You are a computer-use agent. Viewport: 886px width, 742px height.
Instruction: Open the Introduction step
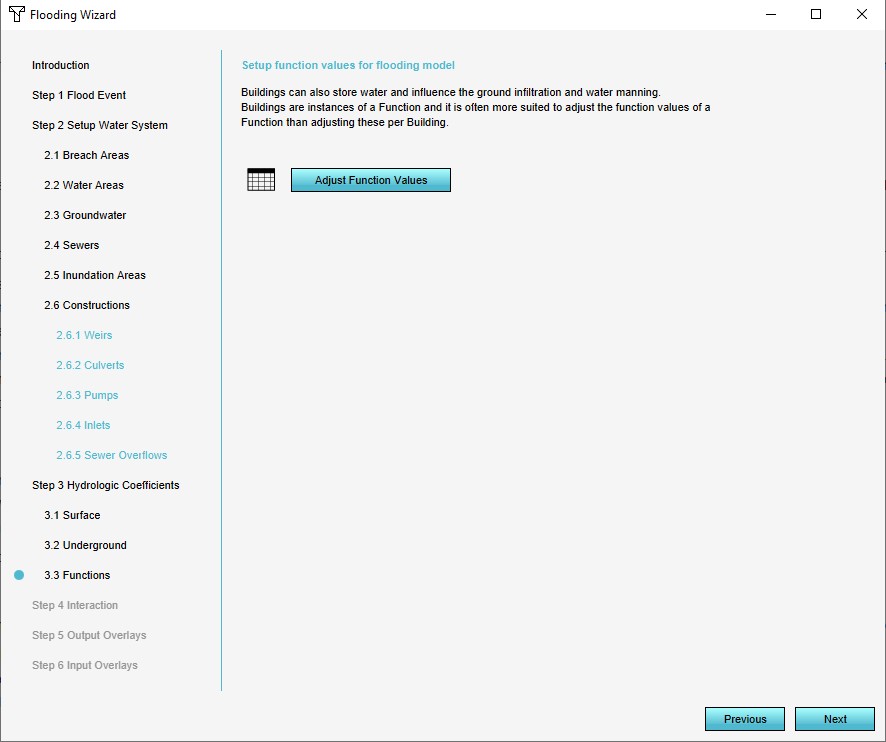[x=60, y=65]
